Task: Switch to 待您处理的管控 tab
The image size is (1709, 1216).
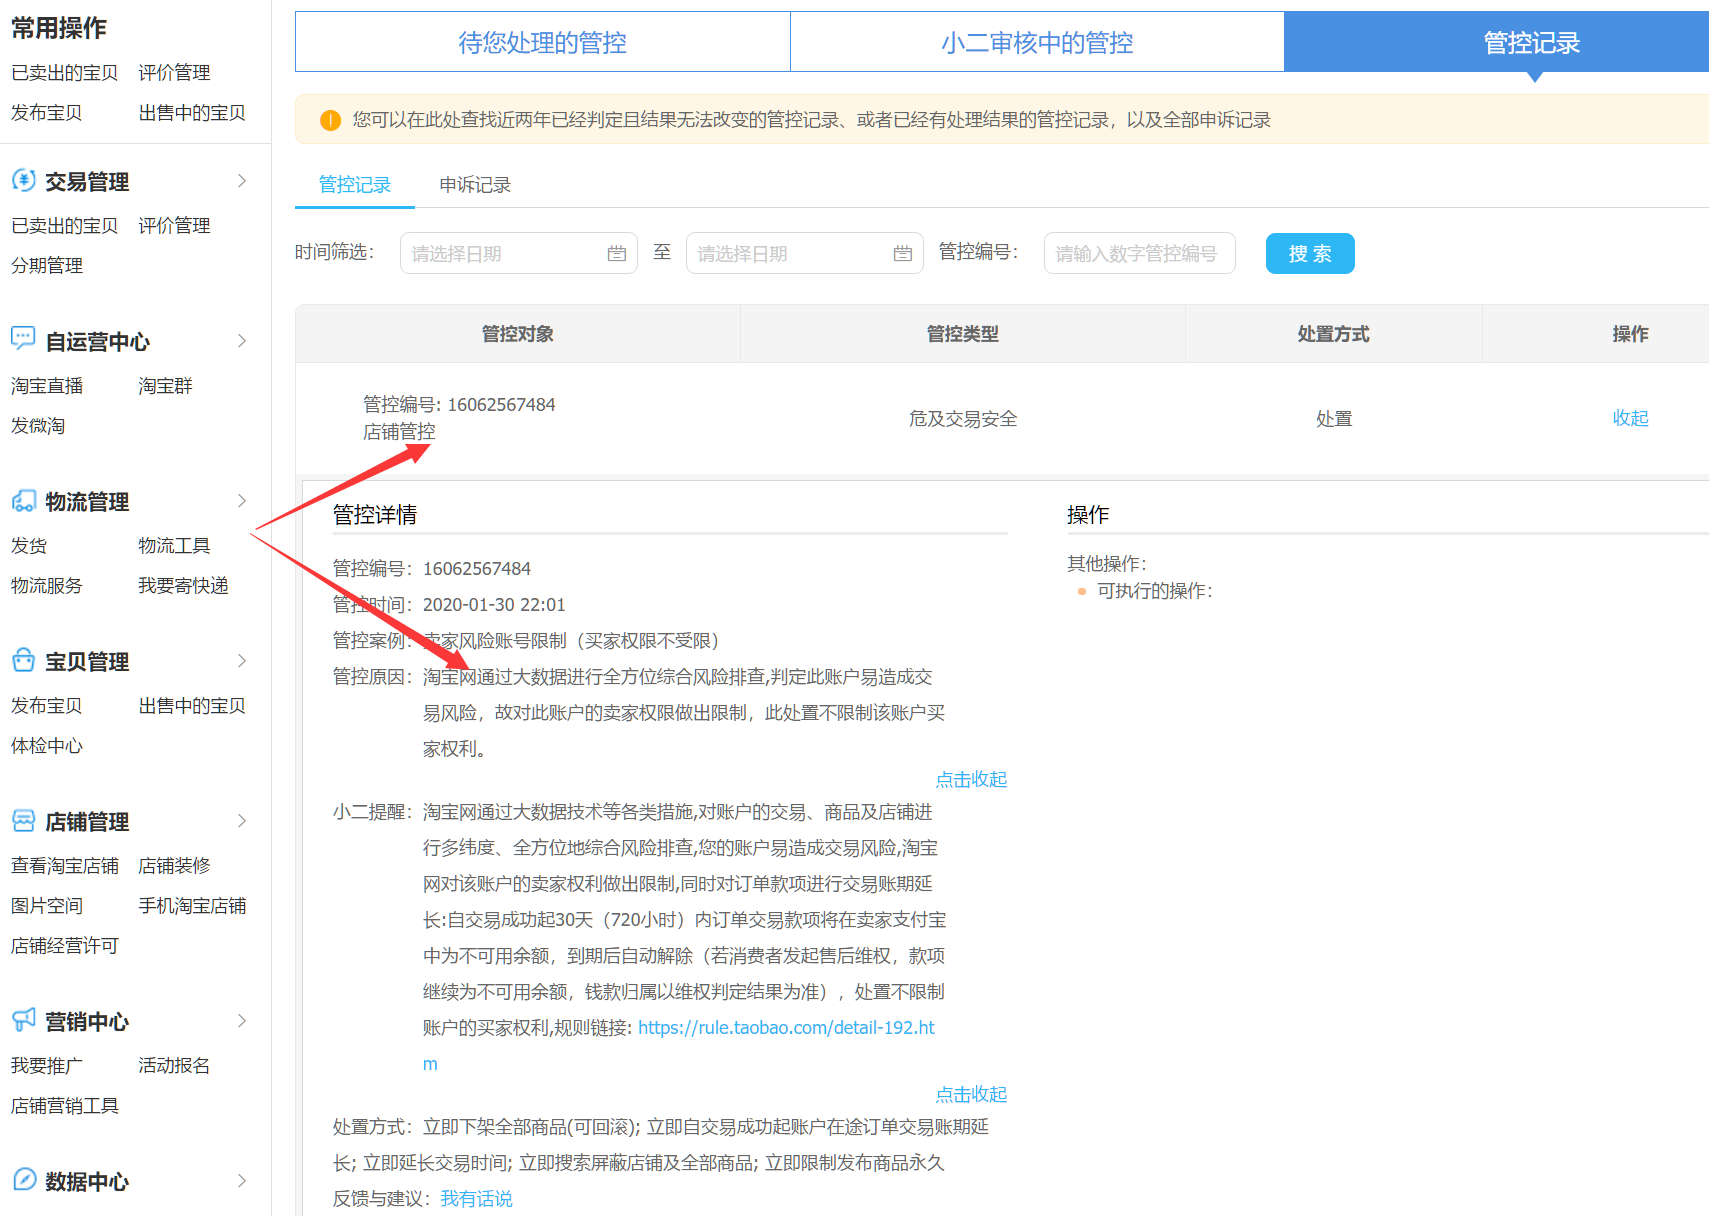Action: [x=542, y=43]
